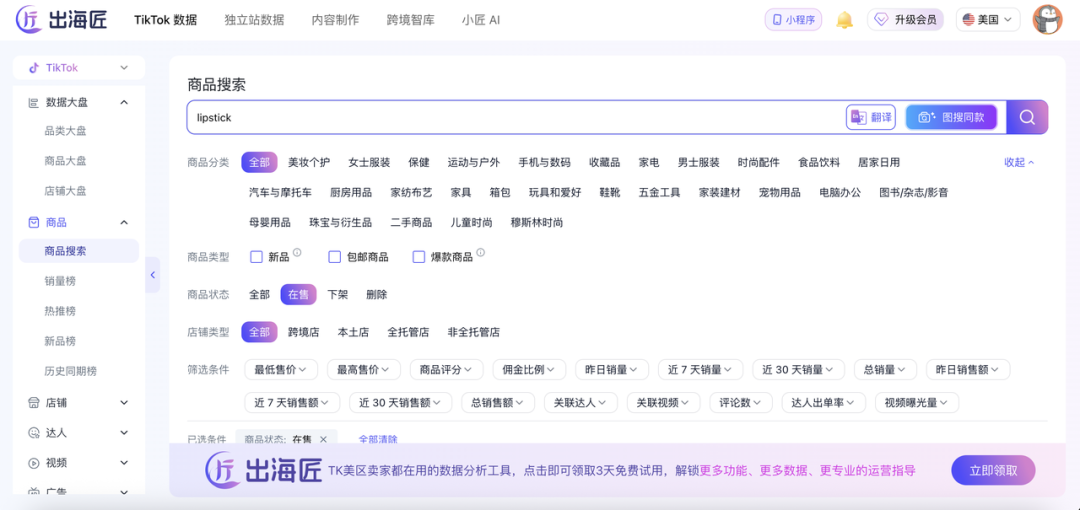Open 新品榜 in sidebar

[x=60, y=341]
